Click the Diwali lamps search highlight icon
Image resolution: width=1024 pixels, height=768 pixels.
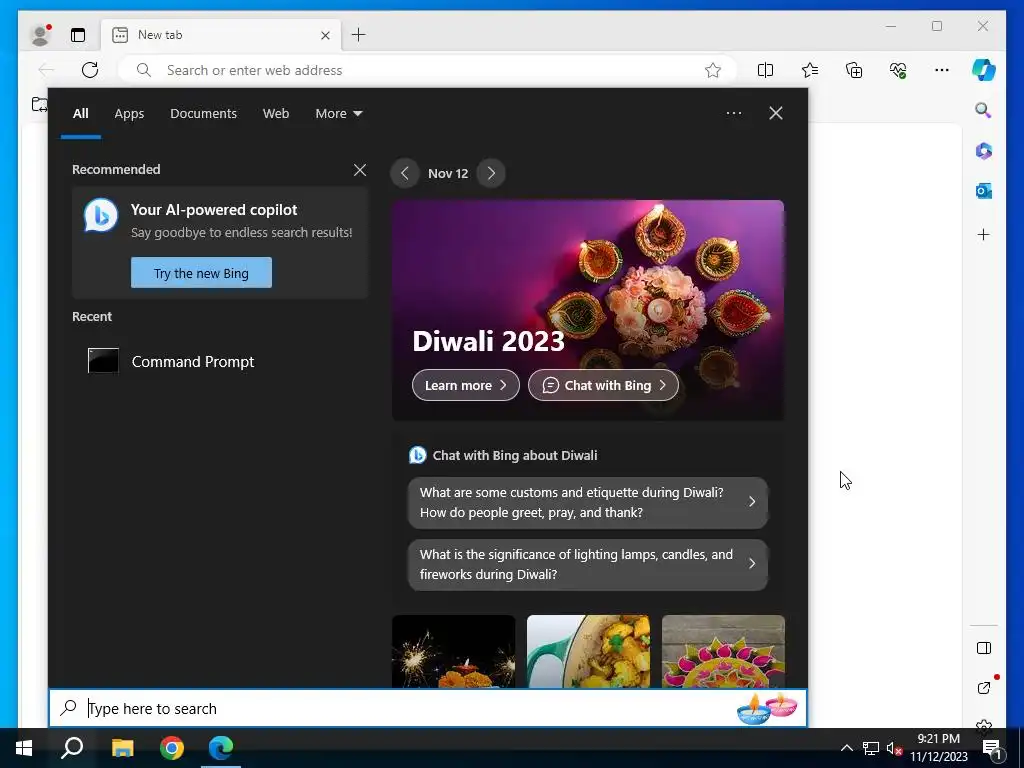coord(767,709)
